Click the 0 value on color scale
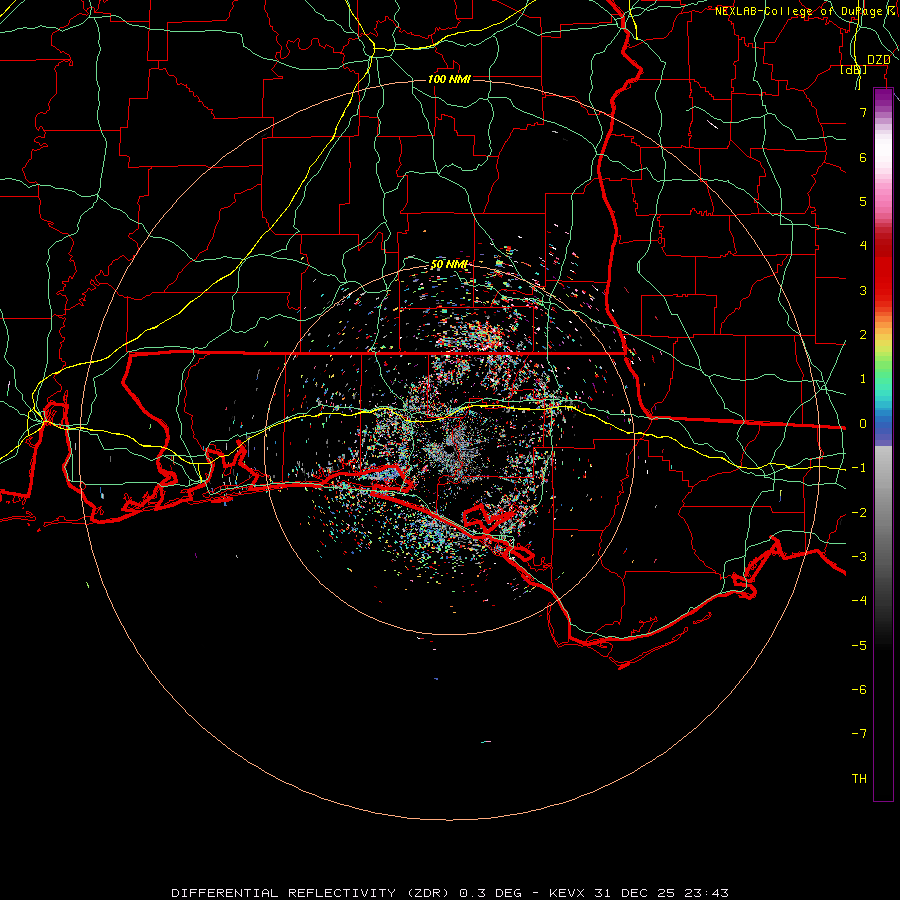Screen dimensions: 900x900 tap(863, 424)
